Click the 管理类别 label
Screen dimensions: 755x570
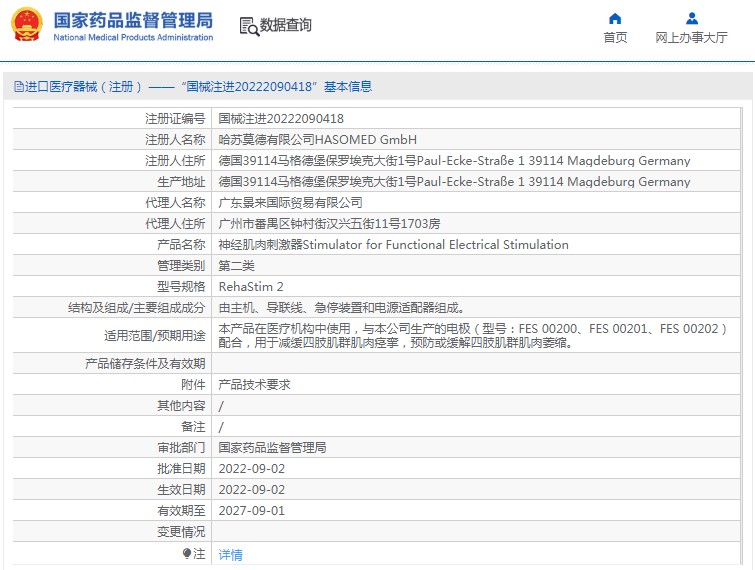pyautogui.click(x=181, y=266)
